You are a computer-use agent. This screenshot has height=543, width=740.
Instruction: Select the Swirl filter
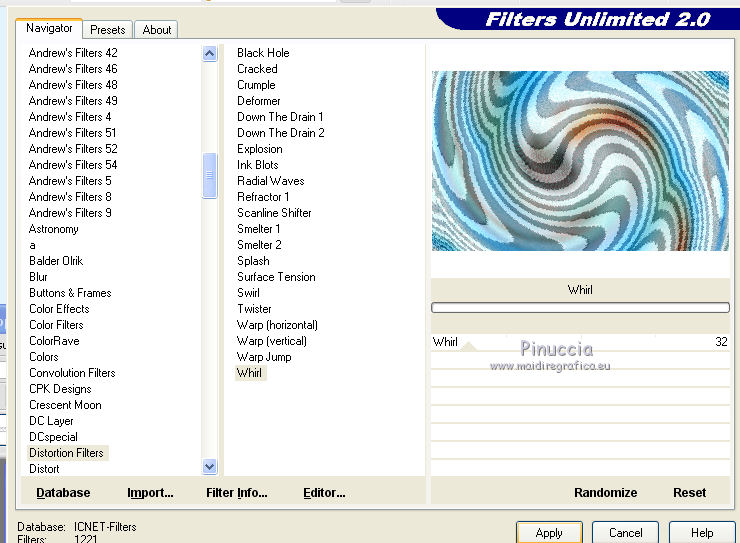click(x=249, y=293)
